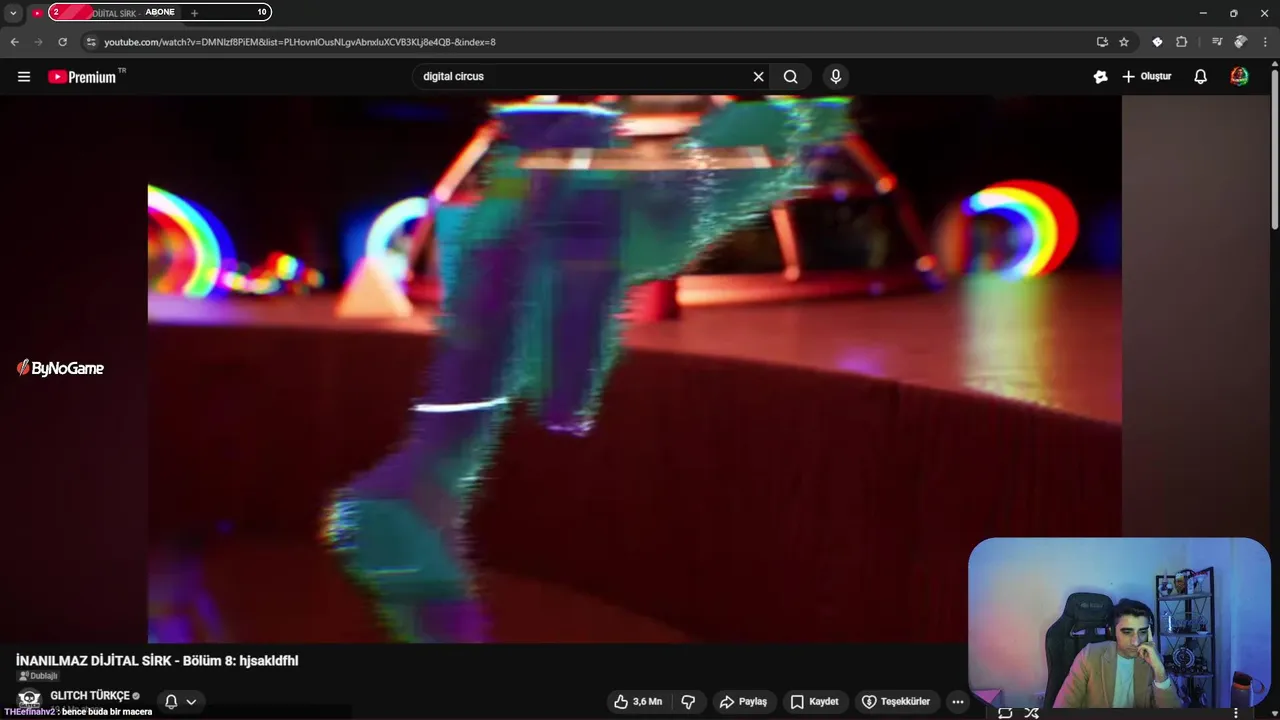The width and height of the screenshot is (1280, 720).
Task: Run search with magnifier button
Action: [x=791, y=76]
